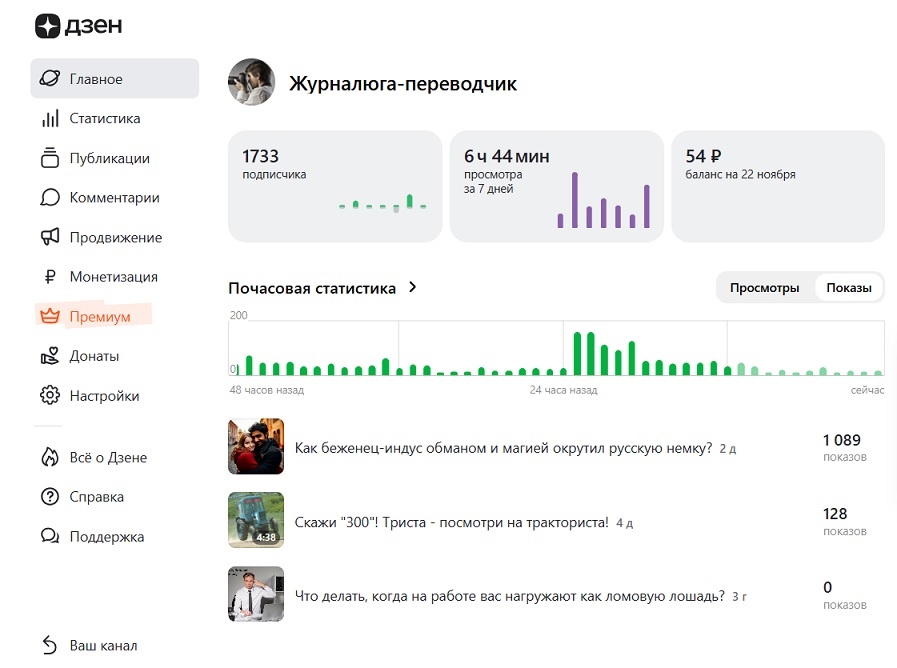
Task: Open the Всё о Дзене section
Action: coord(48,457)
